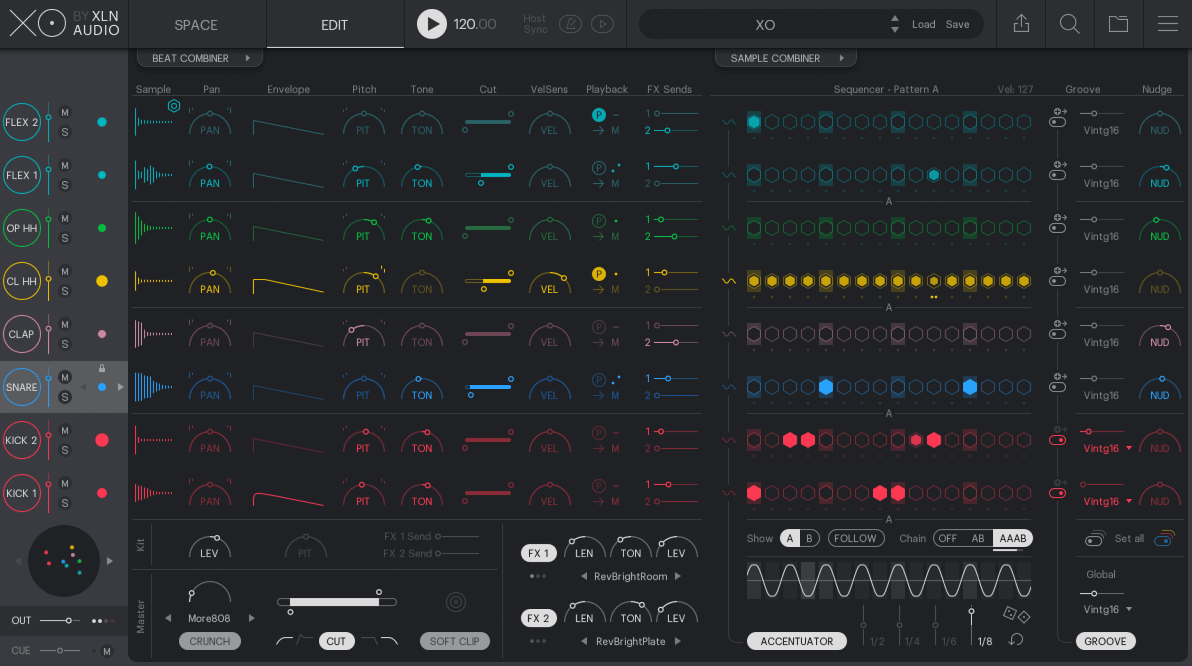The image size is (1192, 666).
Task: Mute the SNARE channel
Action: pos(65,377)
